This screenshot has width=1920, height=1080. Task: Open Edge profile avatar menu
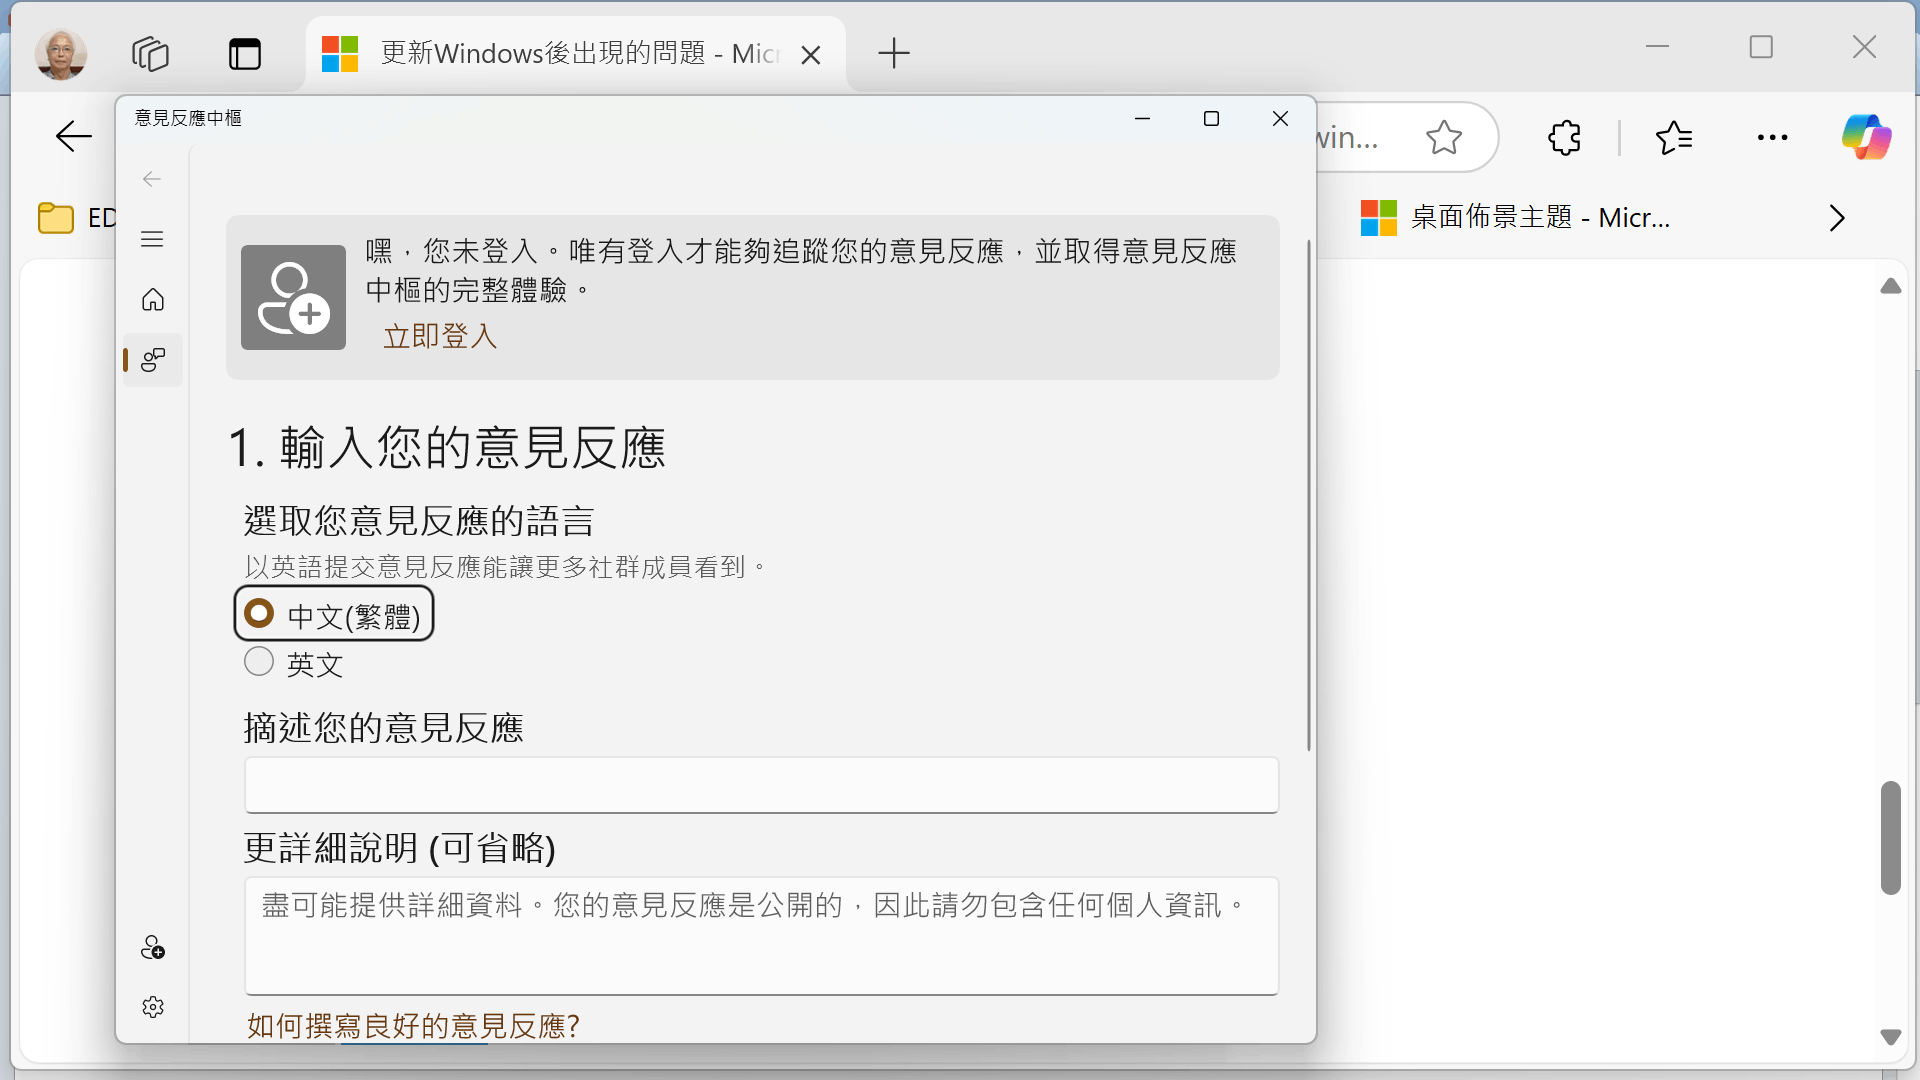pos(61,53)
